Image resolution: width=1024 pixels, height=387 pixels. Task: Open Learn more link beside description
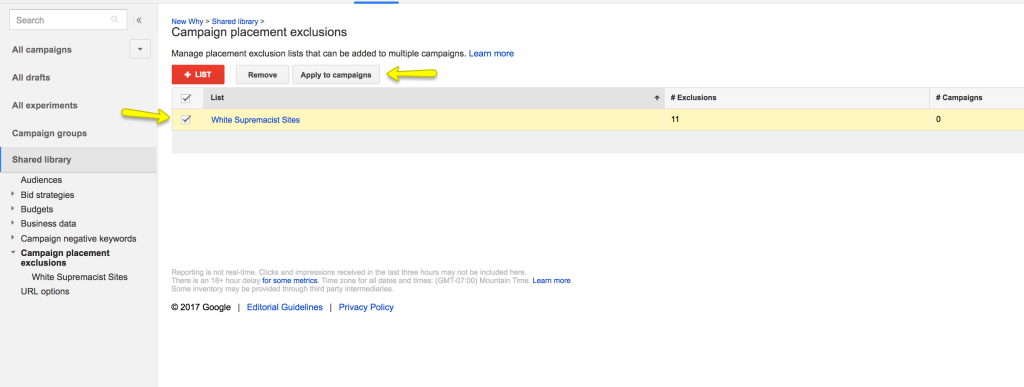point(491,54)
